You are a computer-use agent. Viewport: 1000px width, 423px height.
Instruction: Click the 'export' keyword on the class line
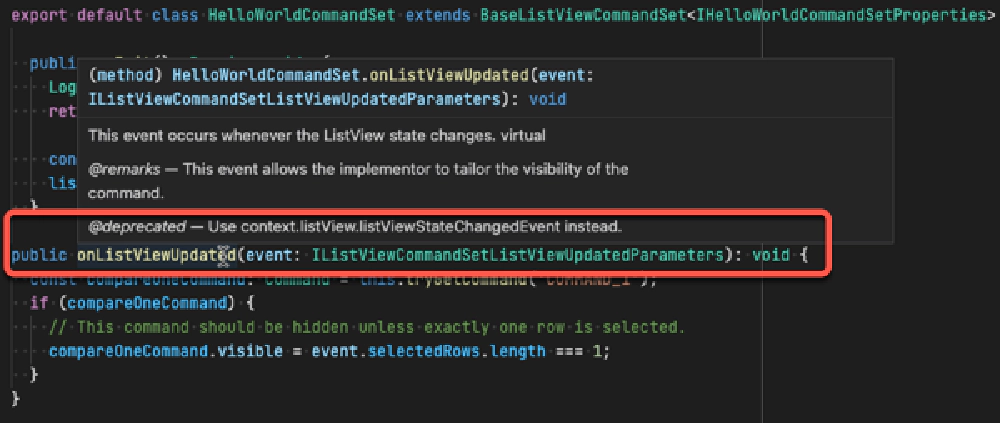pos(40,15)
